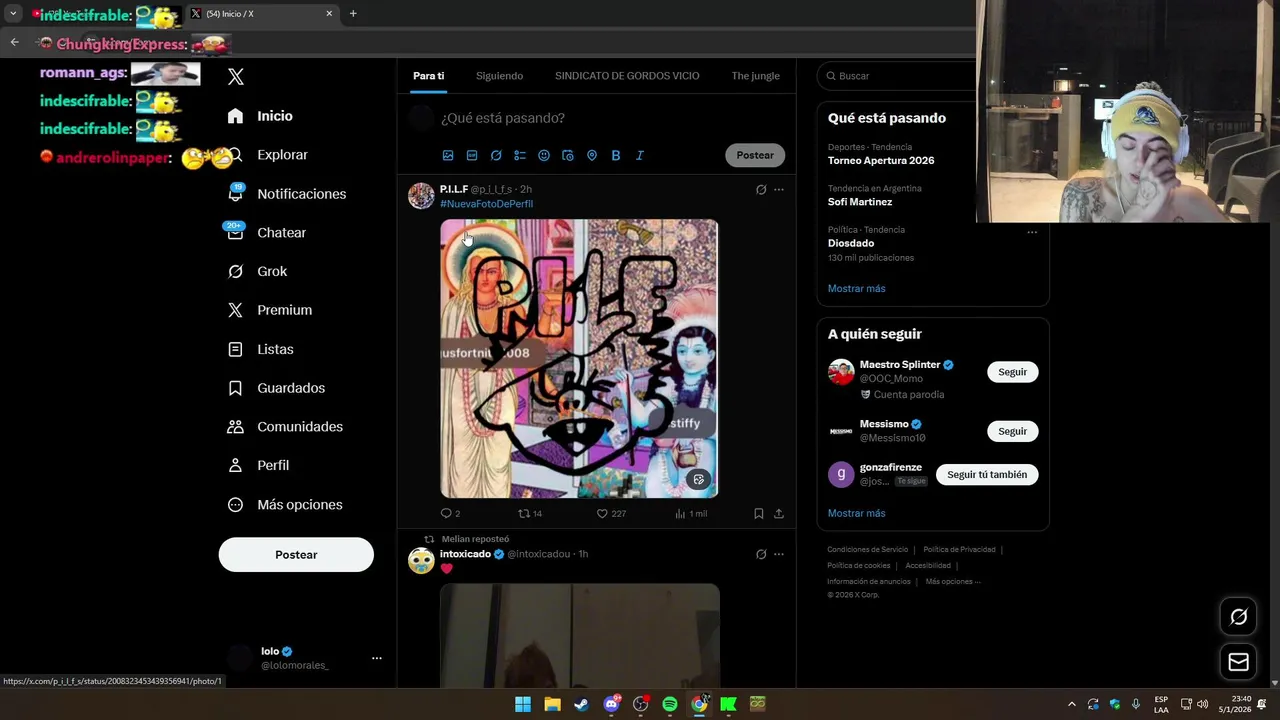Apply bold formatting in composer
The height and width of the screenshot is (720, 1280).
pos(616,155)
